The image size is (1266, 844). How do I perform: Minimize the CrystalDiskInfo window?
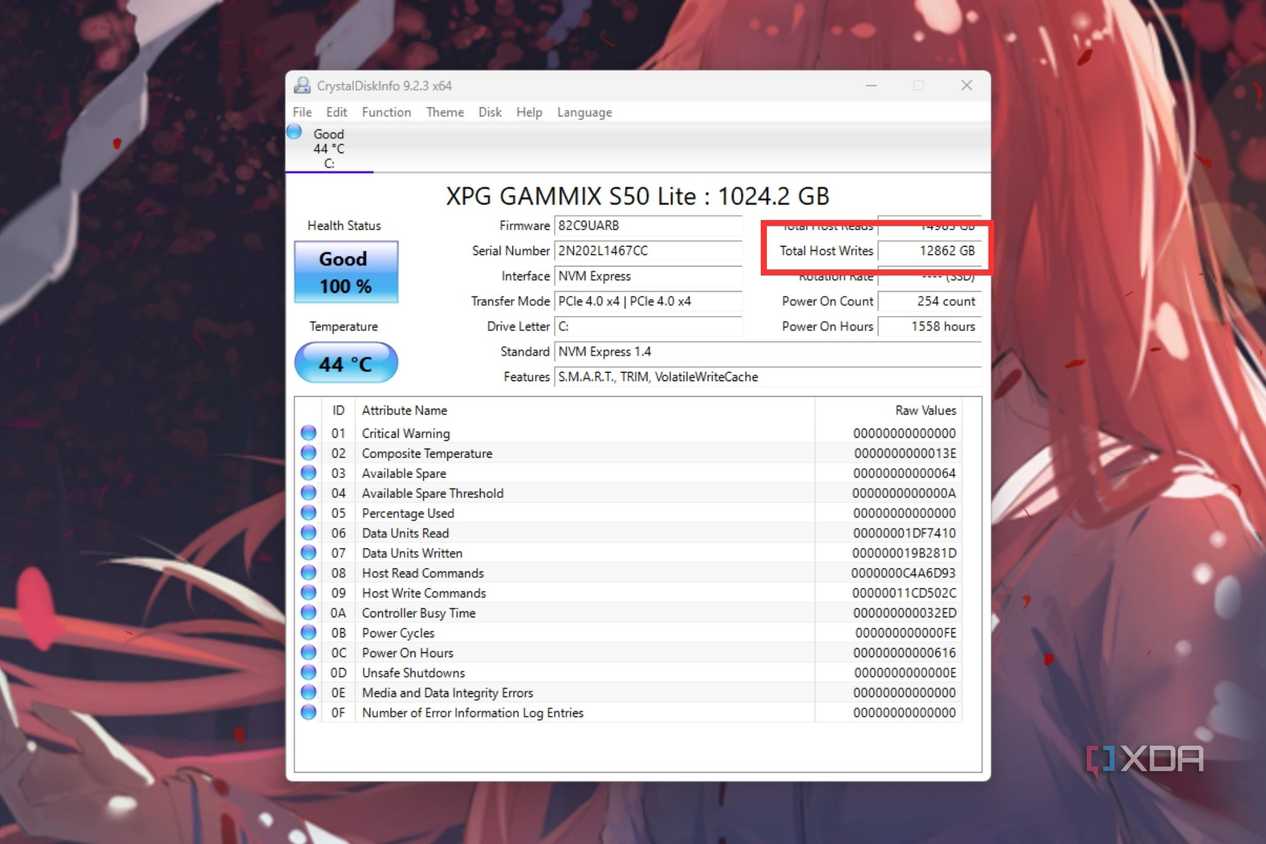[x=871, y=86]
